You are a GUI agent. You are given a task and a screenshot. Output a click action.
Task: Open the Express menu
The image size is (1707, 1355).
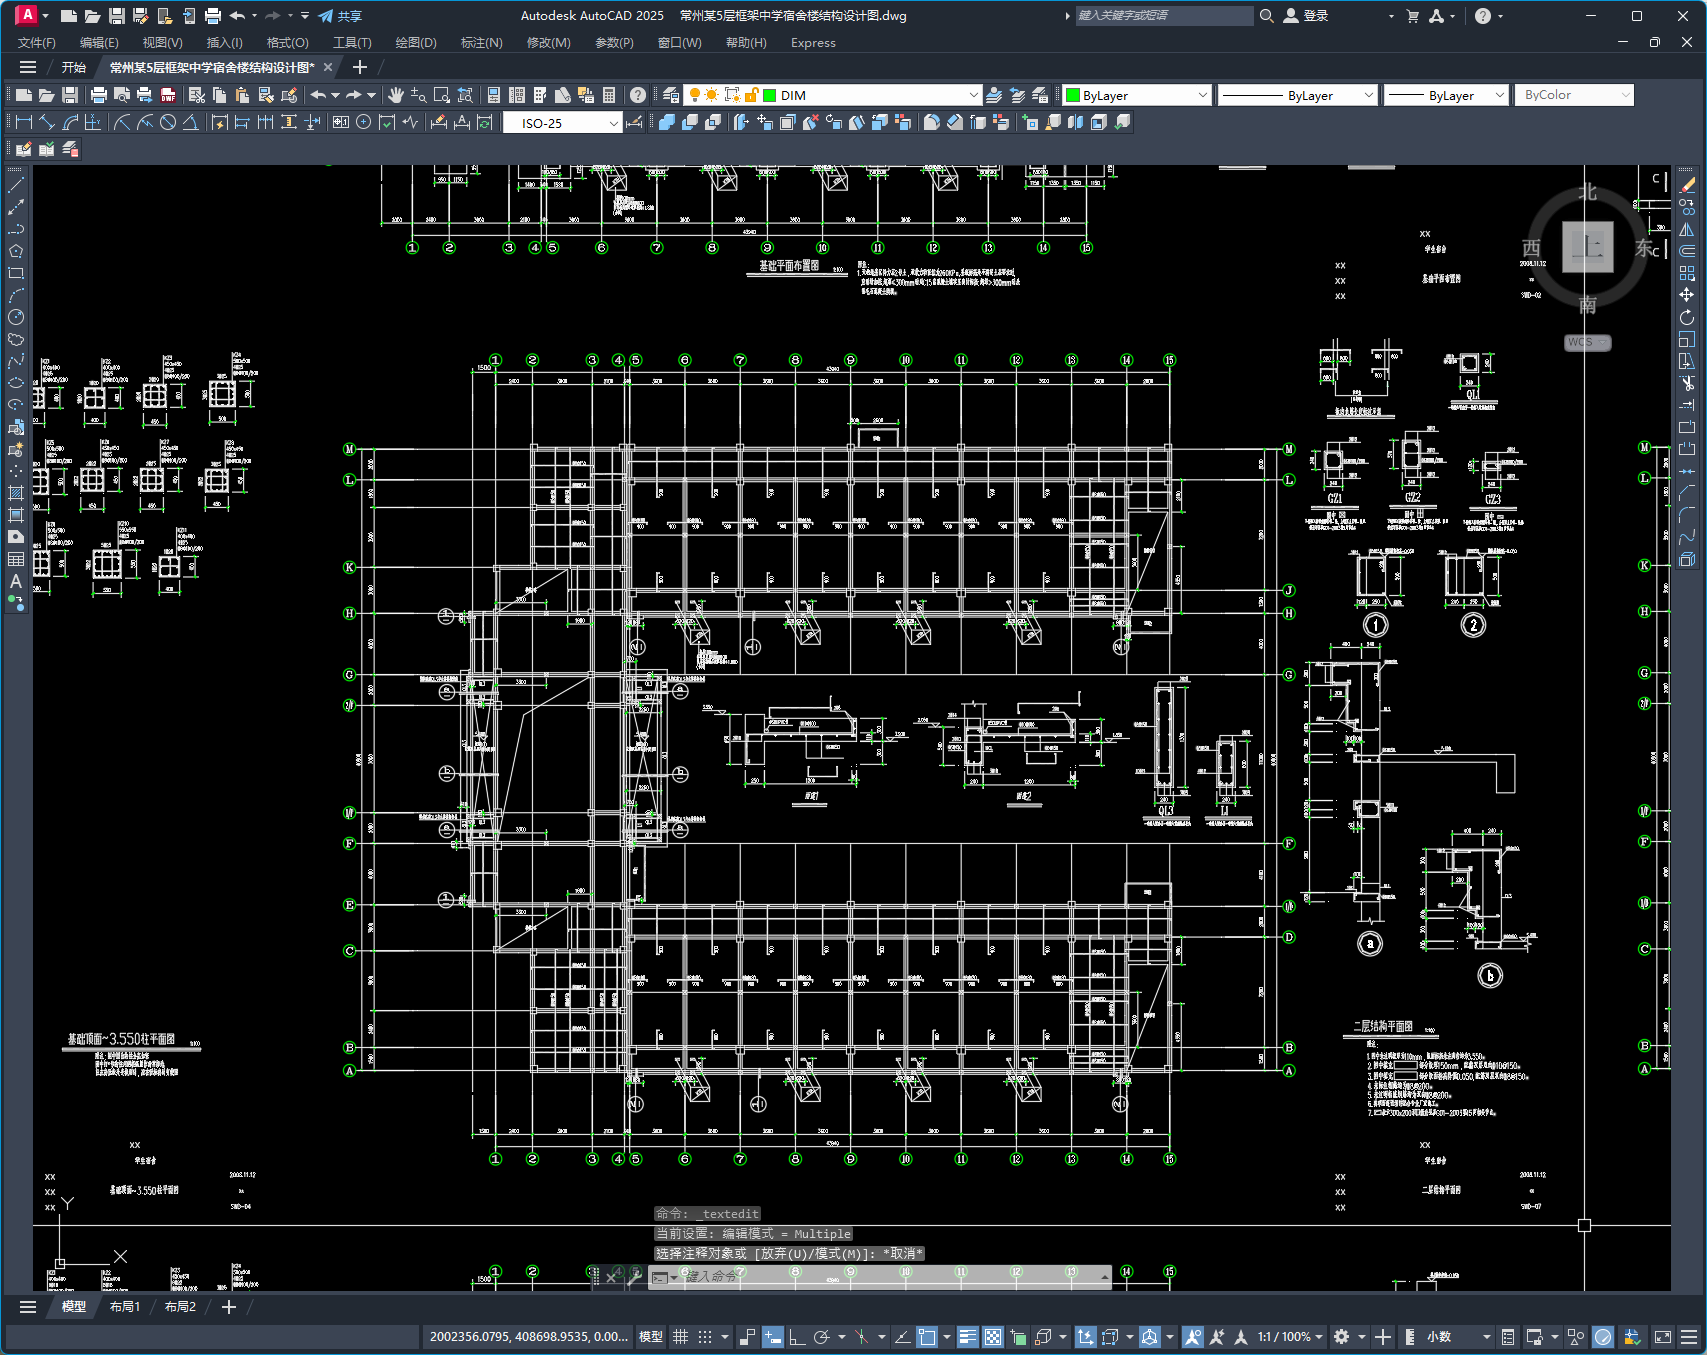[813, 43]
